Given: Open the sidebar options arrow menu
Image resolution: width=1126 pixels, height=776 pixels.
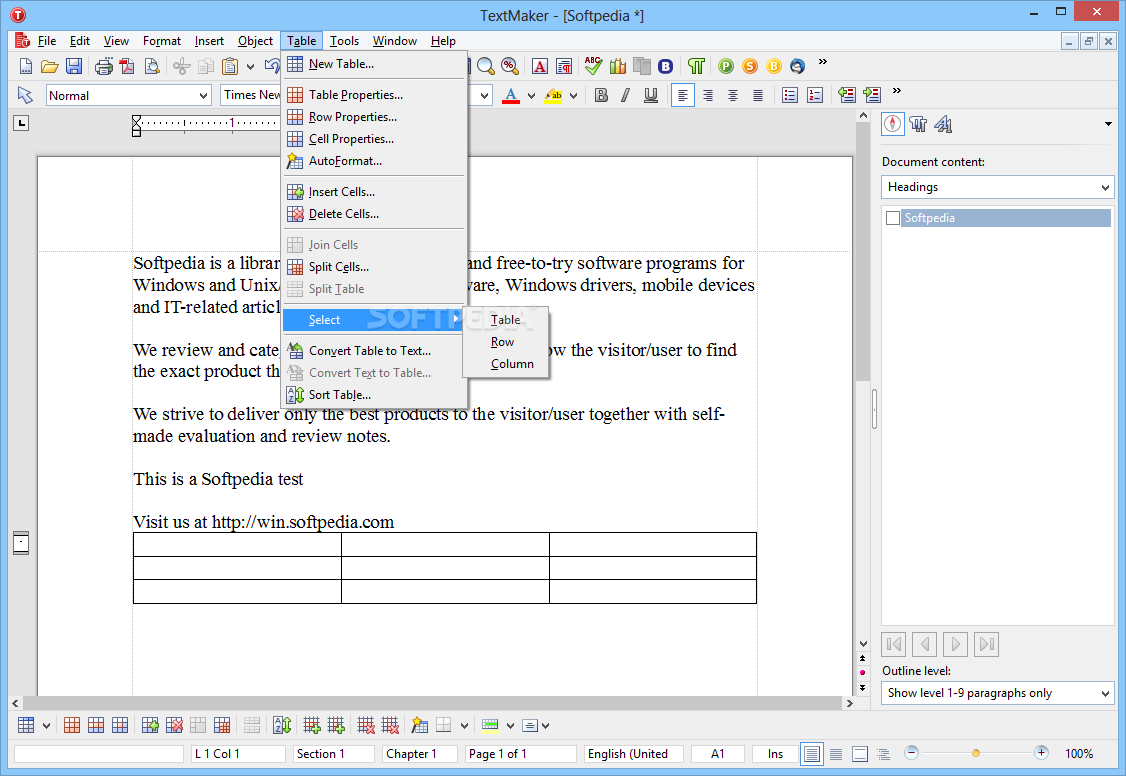Looking at the screenshot, I should click(1108, 124).
